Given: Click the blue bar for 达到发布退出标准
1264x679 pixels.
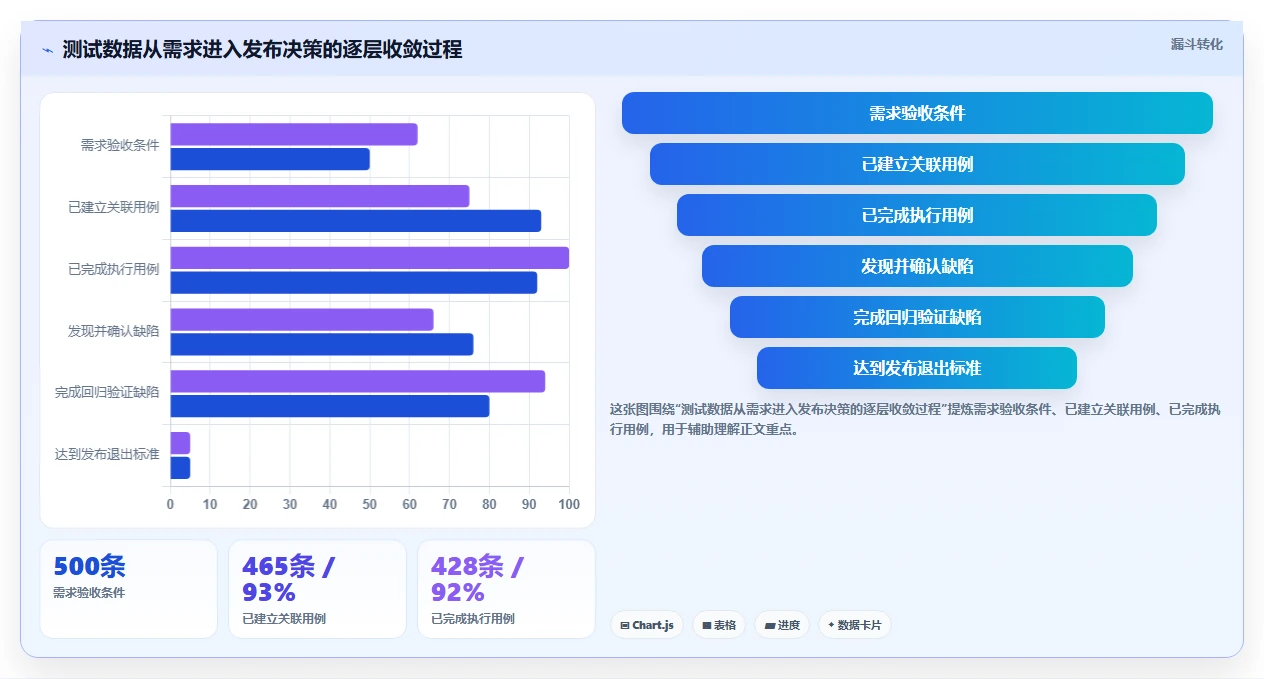Looking at the screenshot, I should pos(180,468).
